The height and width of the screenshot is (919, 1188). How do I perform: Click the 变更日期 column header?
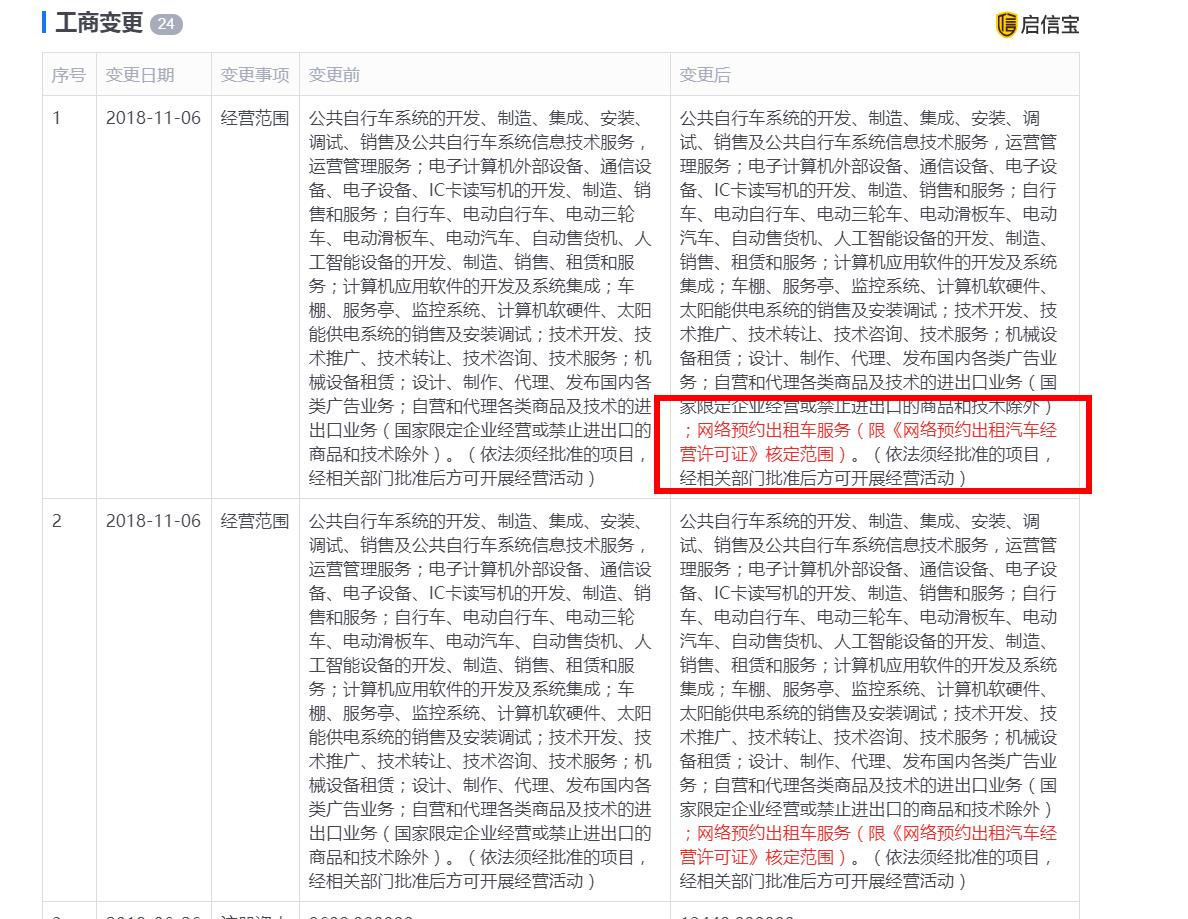(140, 75)
